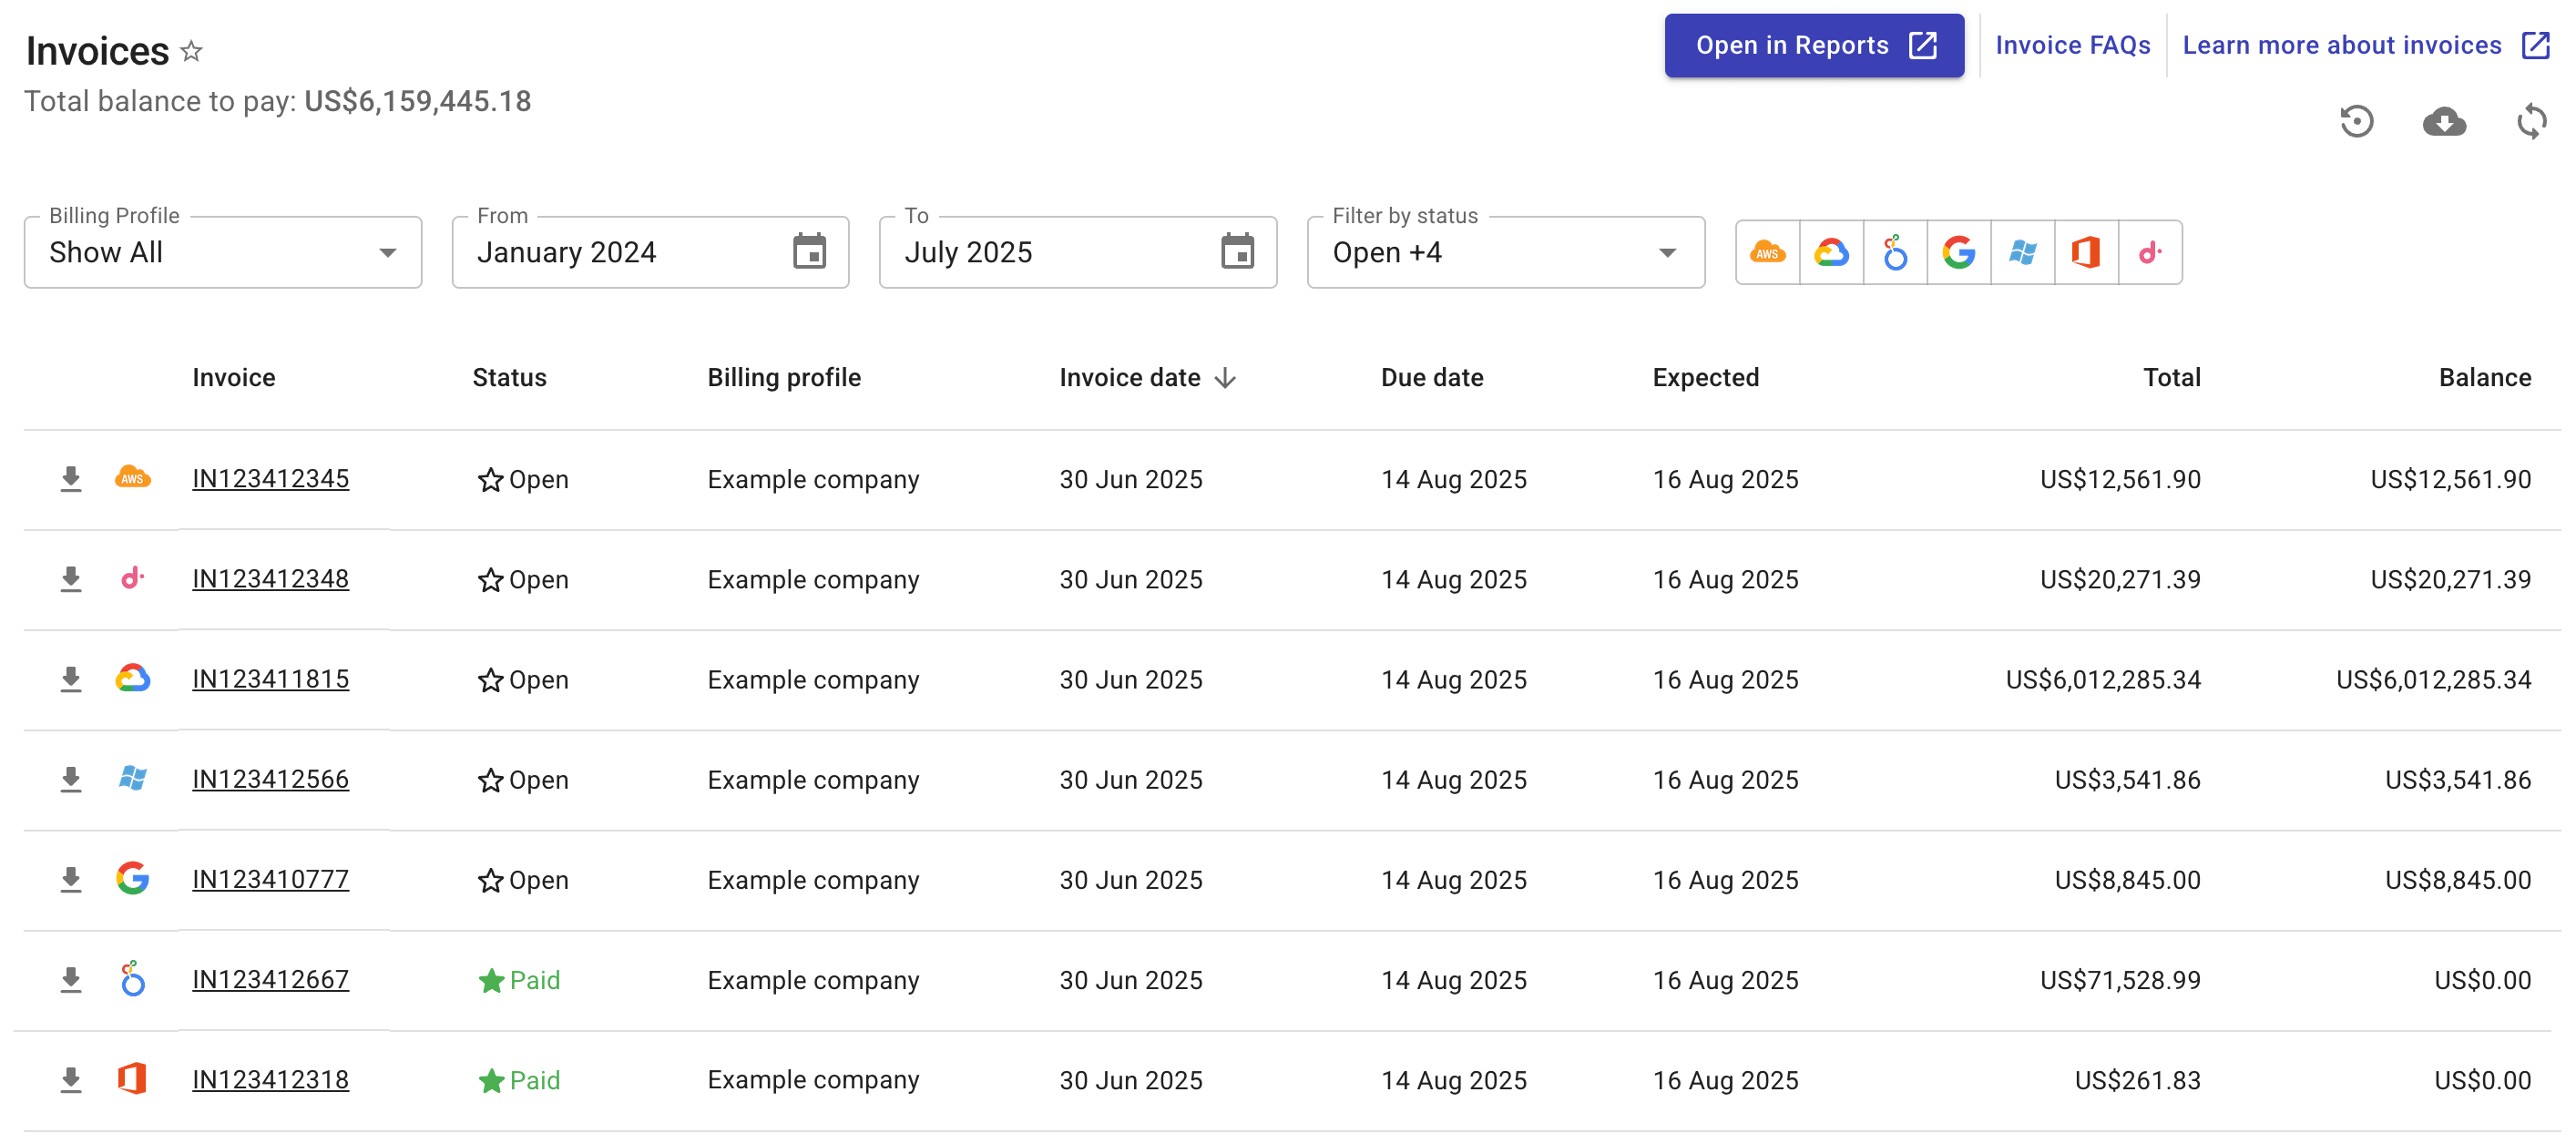Open the From date calendar picker
Screen dimensions: 2576x1133
[x=810, y=252]
